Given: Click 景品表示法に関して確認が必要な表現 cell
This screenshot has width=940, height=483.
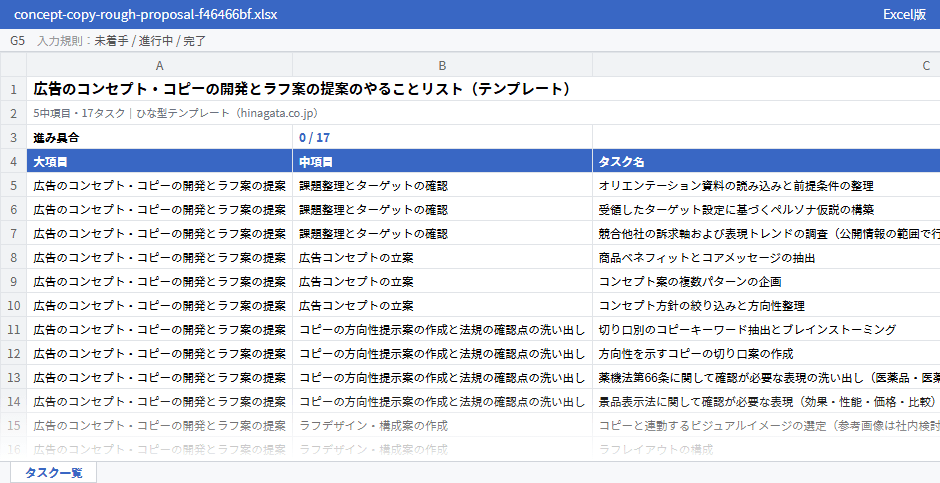Looking at the screenshot, I should click(766, 401).
